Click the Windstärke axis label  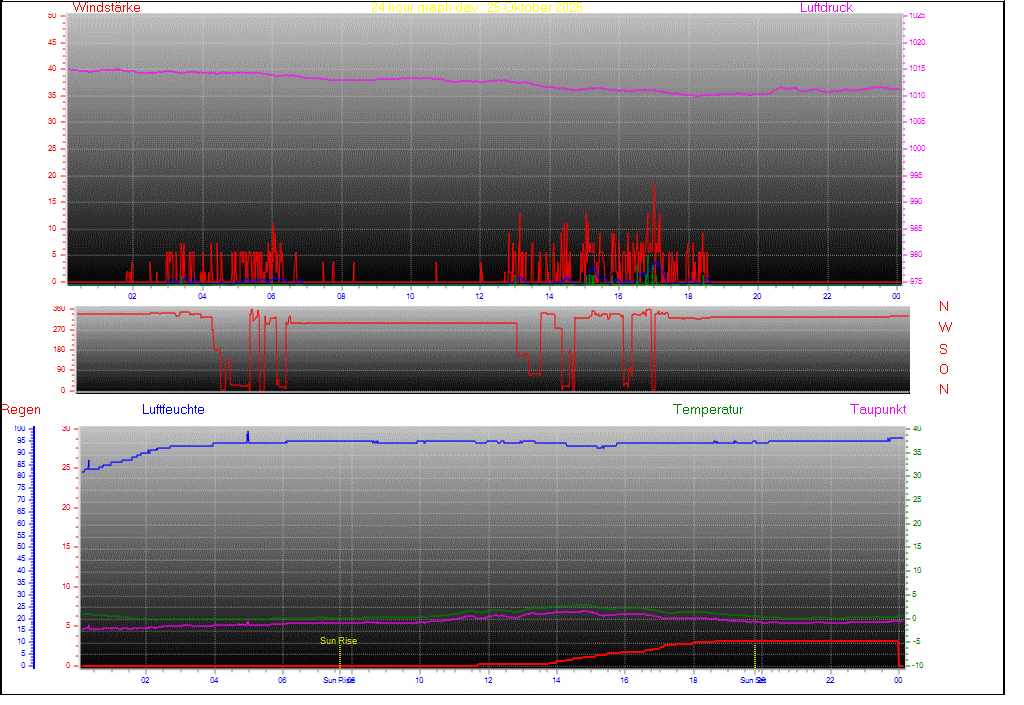tap(106, 8)
